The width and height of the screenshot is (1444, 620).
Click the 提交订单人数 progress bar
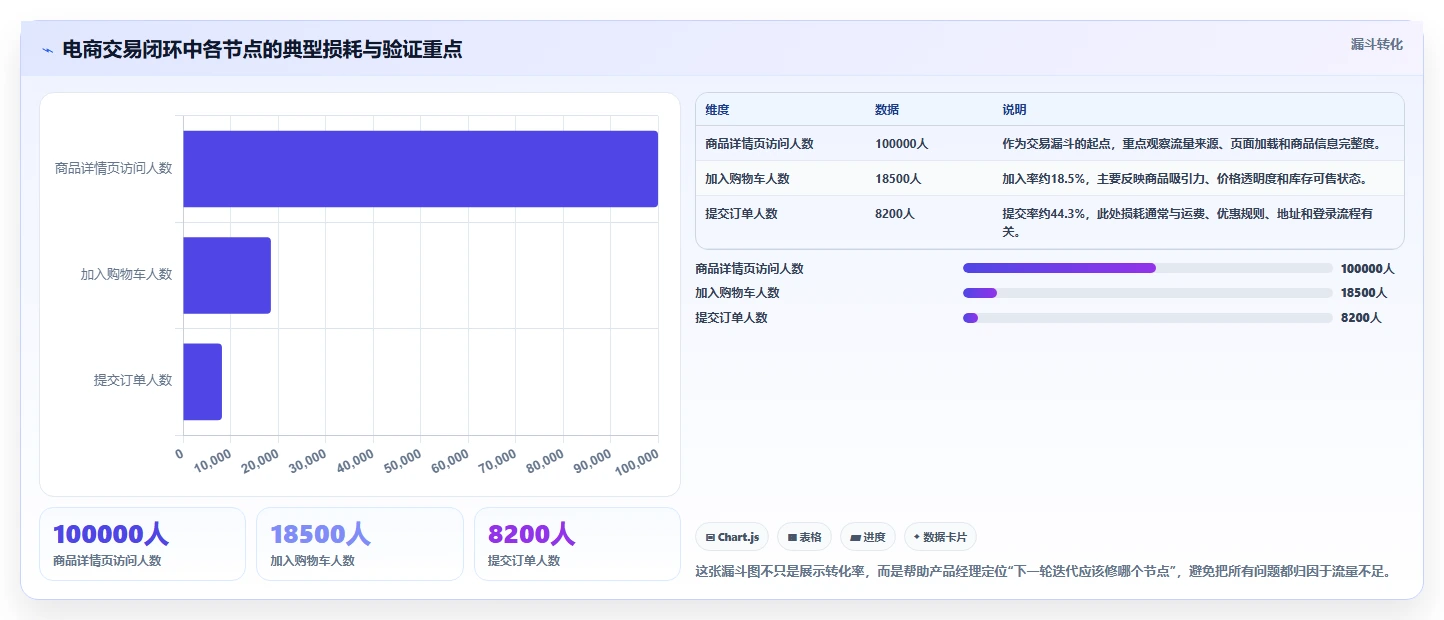pos(1148,318)
